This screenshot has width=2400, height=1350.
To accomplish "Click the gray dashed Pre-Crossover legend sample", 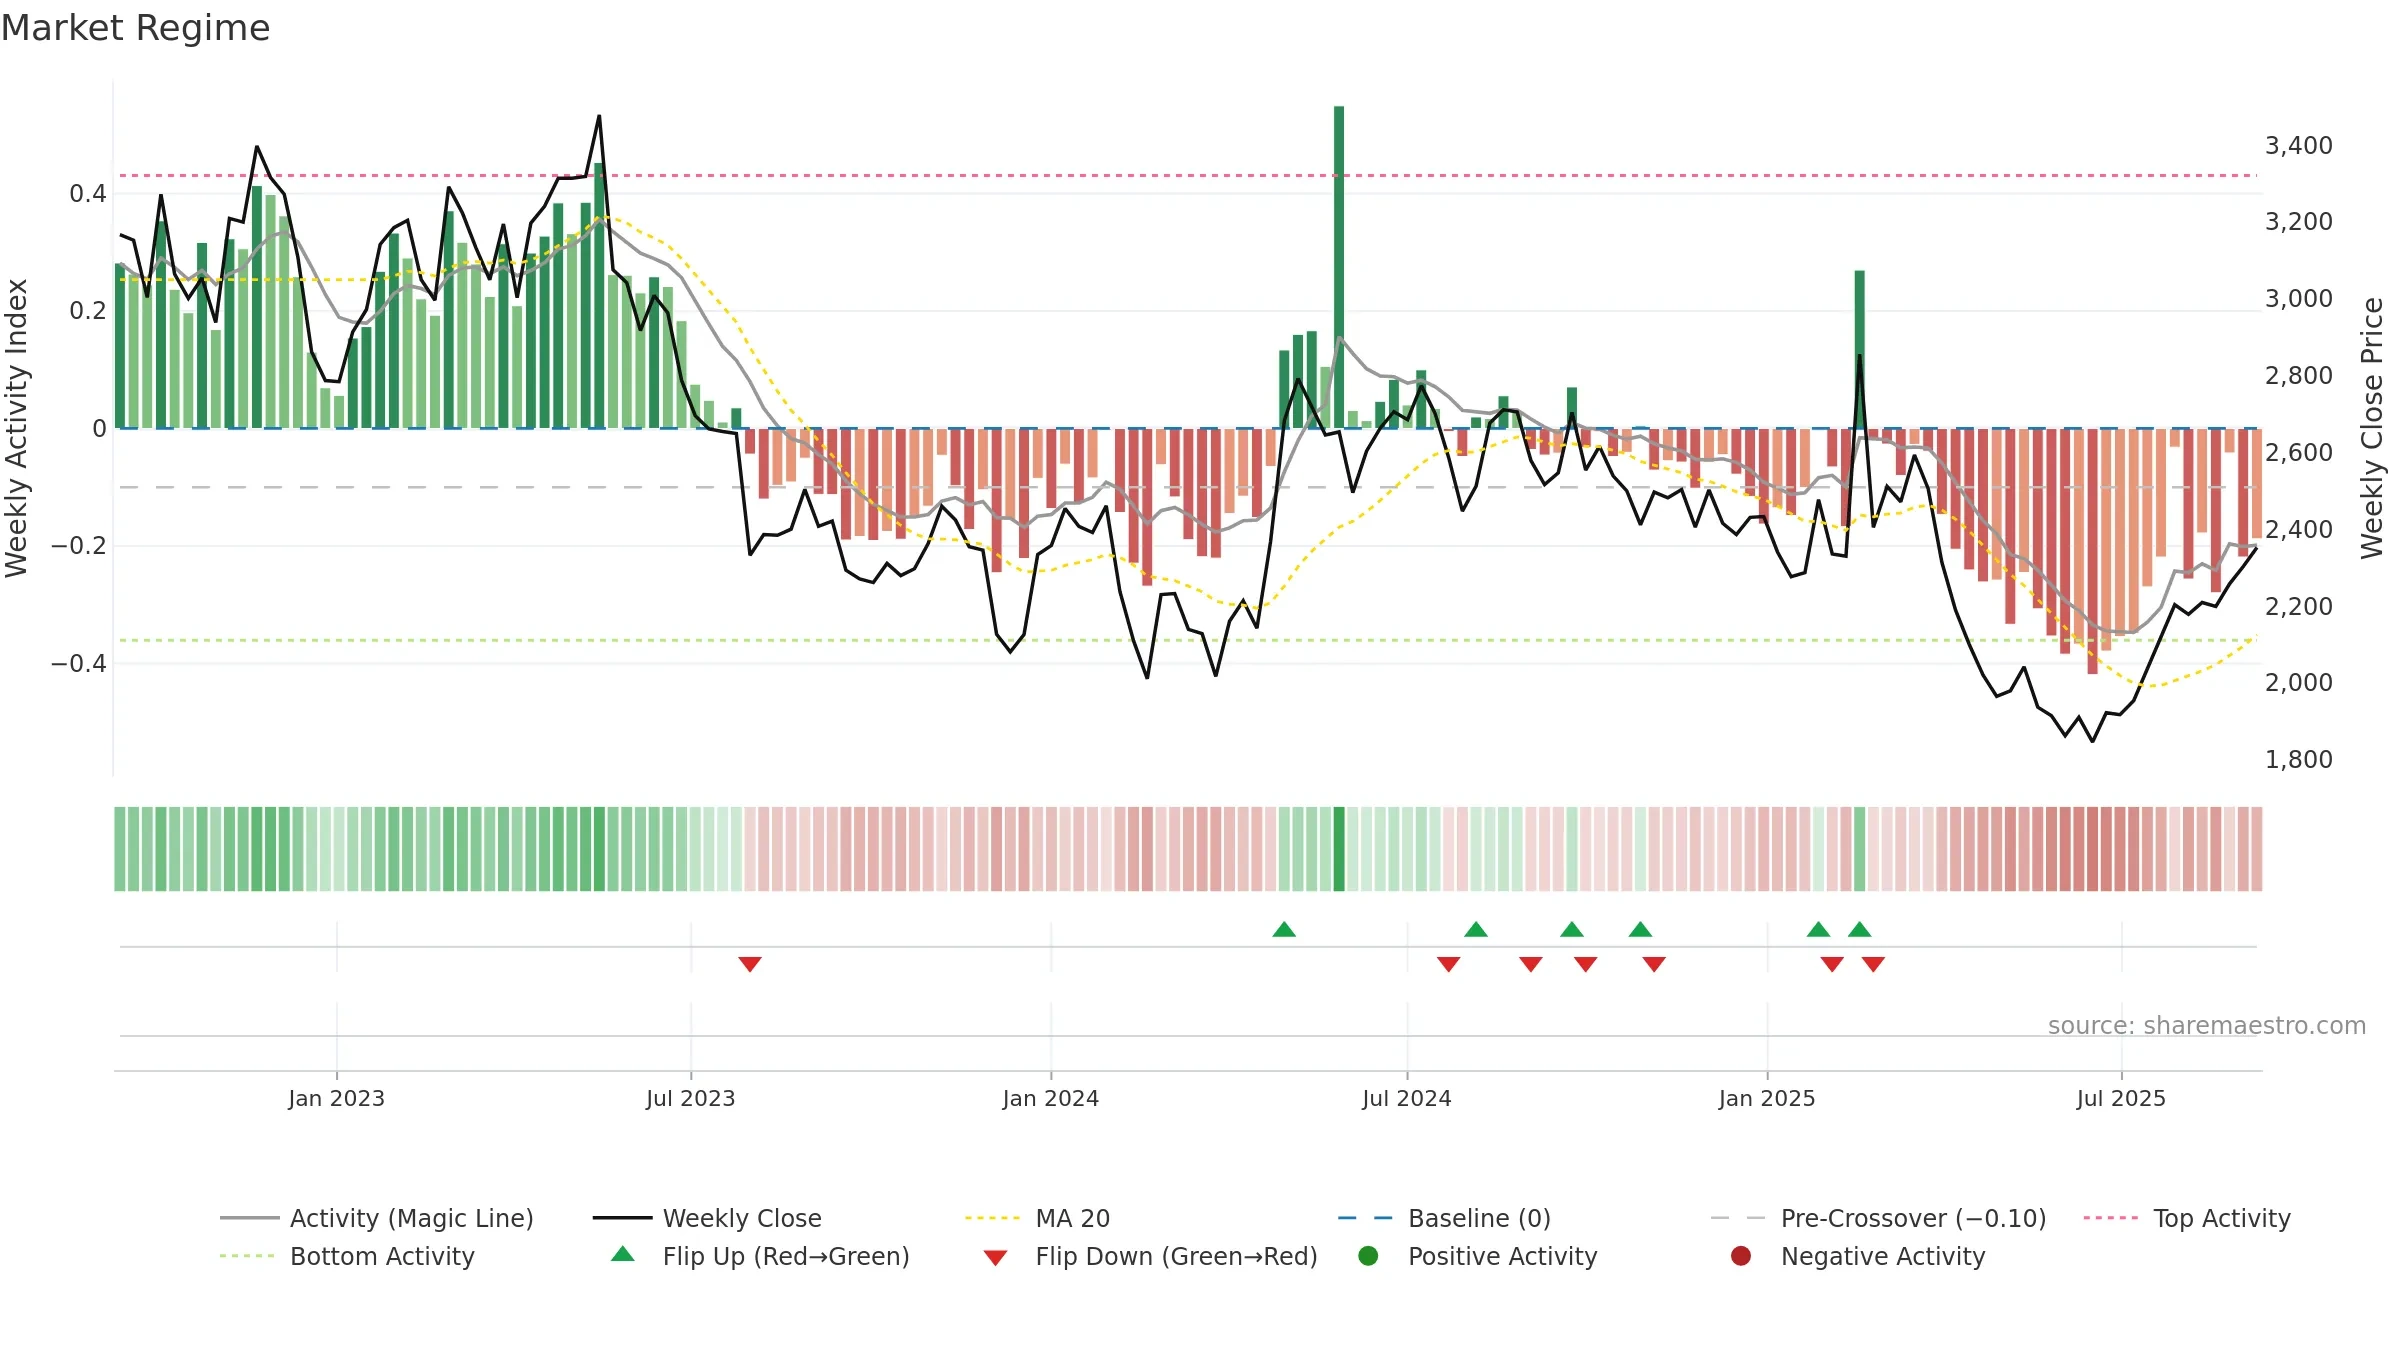I will pos(1738,1218).
